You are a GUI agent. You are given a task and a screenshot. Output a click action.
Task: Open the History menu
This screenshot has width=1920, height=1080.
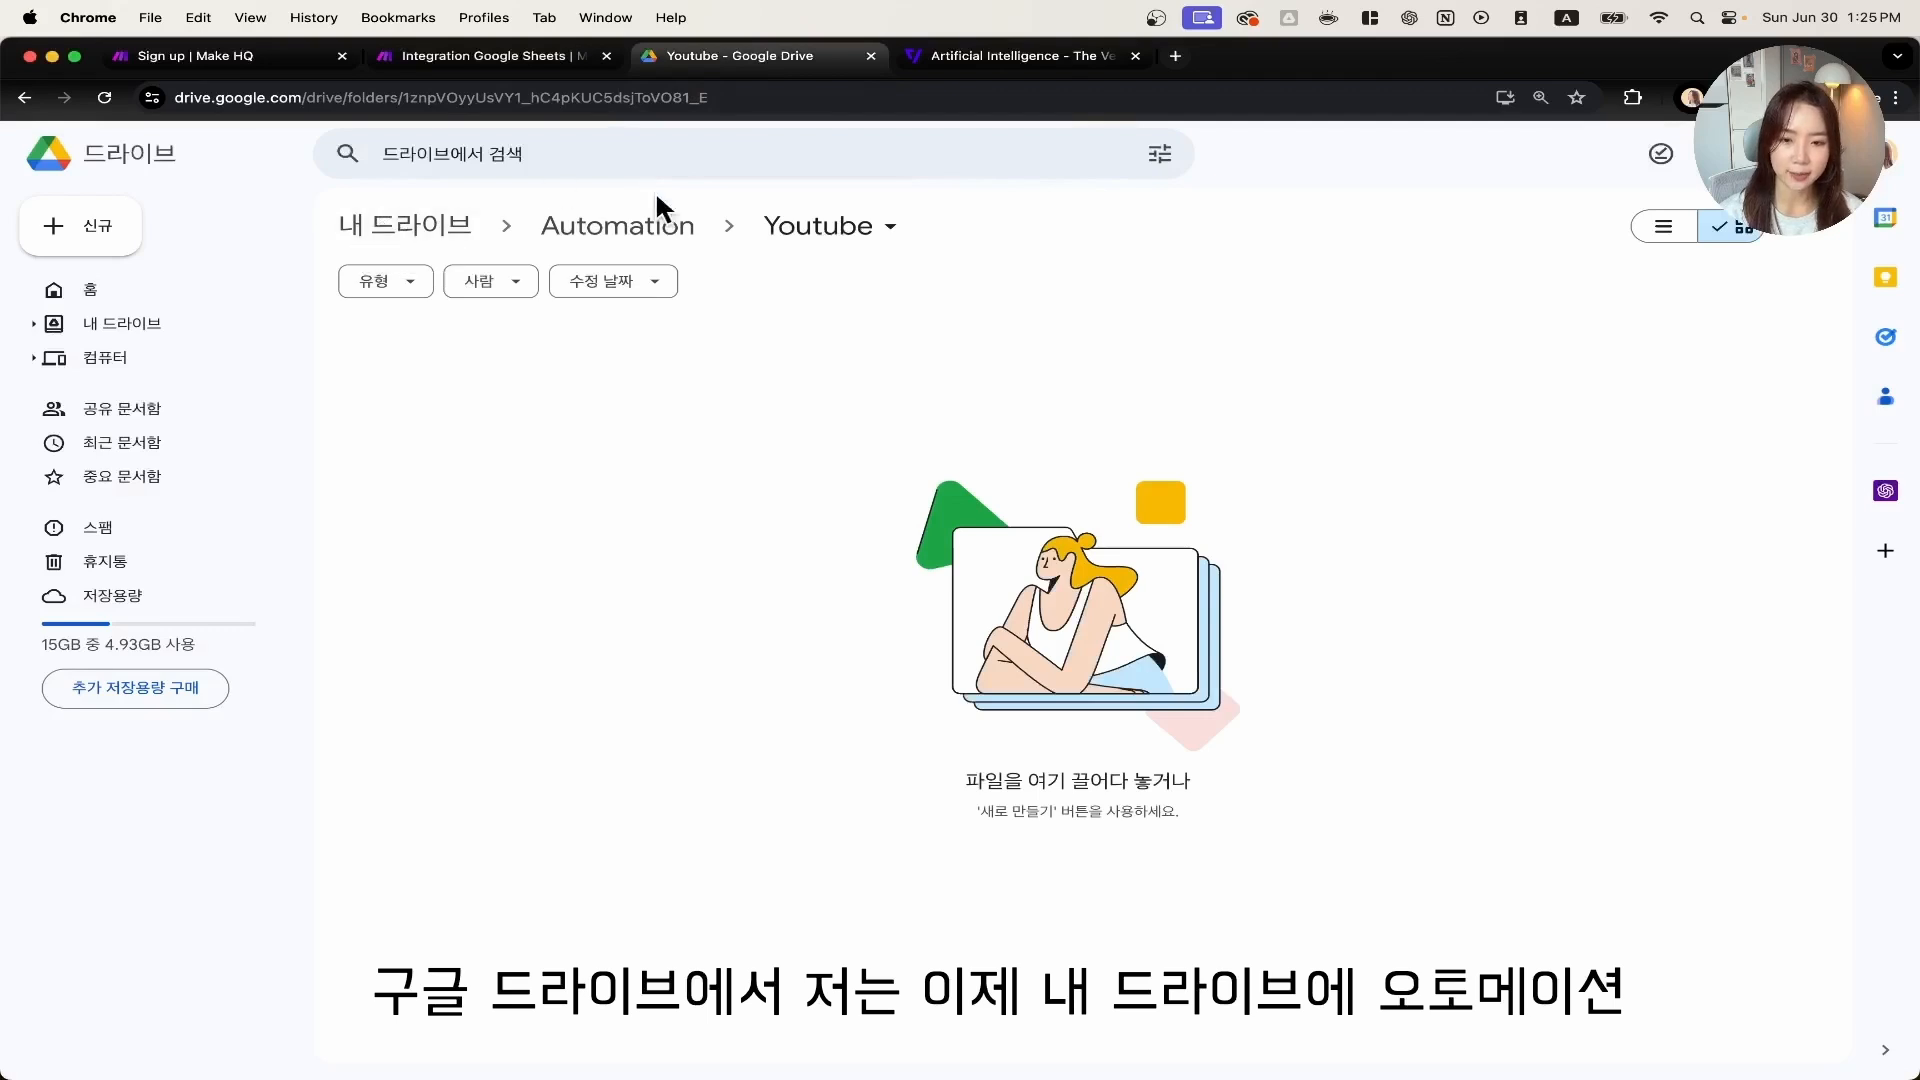313,17
